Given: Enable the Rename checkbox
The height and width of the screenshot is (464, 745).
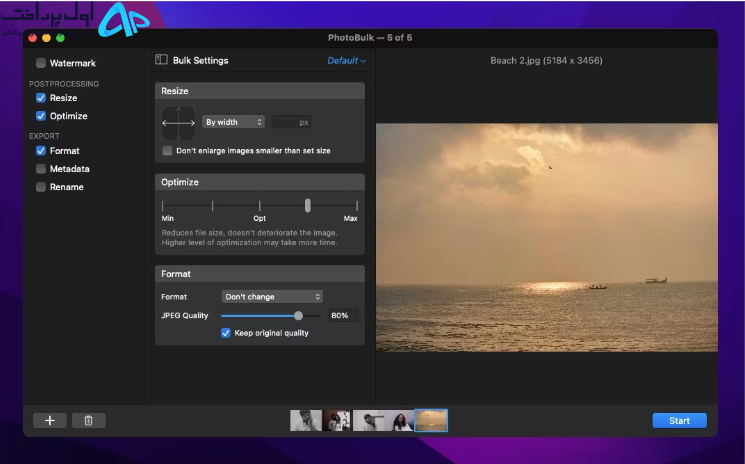Looking at the screenshot, I should [x=41, y=187].
